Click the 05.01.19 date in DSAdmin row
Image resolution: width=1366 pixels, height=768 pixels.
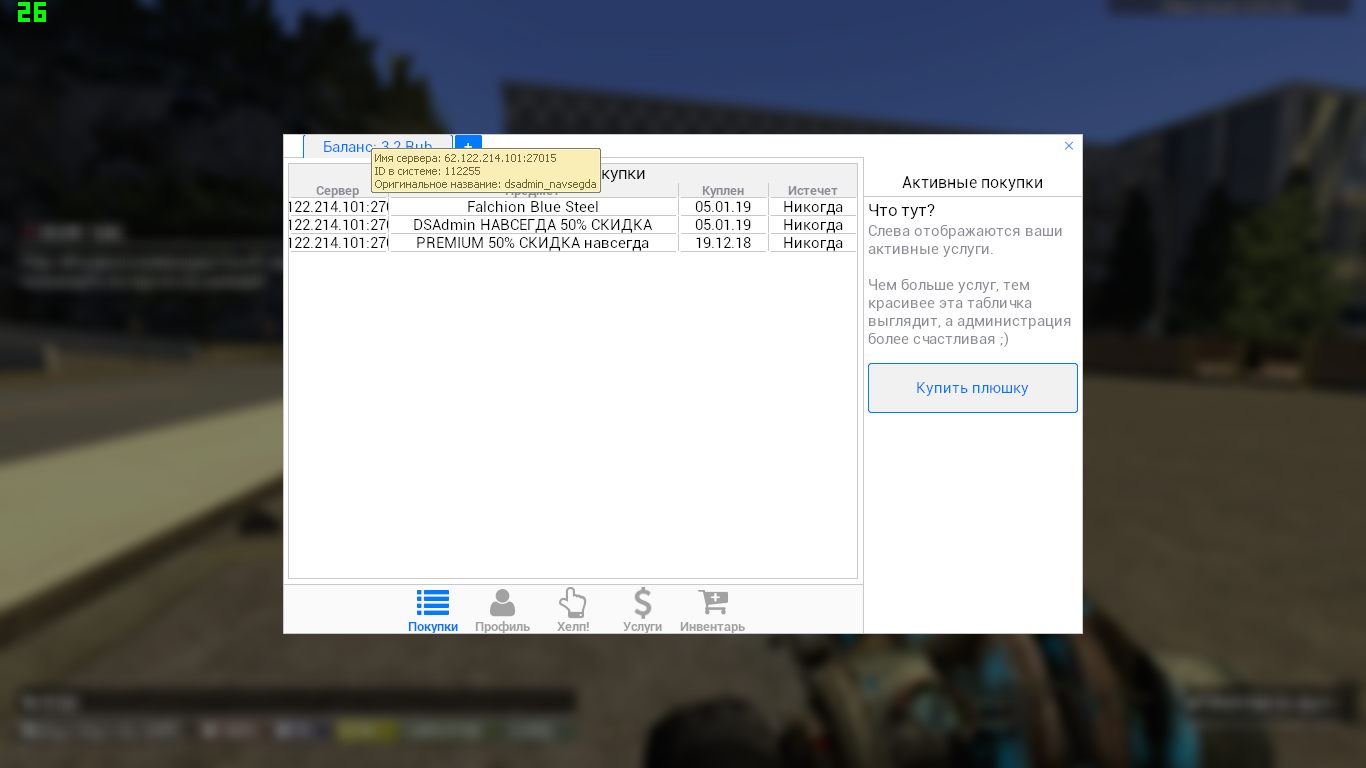(722, 225)
